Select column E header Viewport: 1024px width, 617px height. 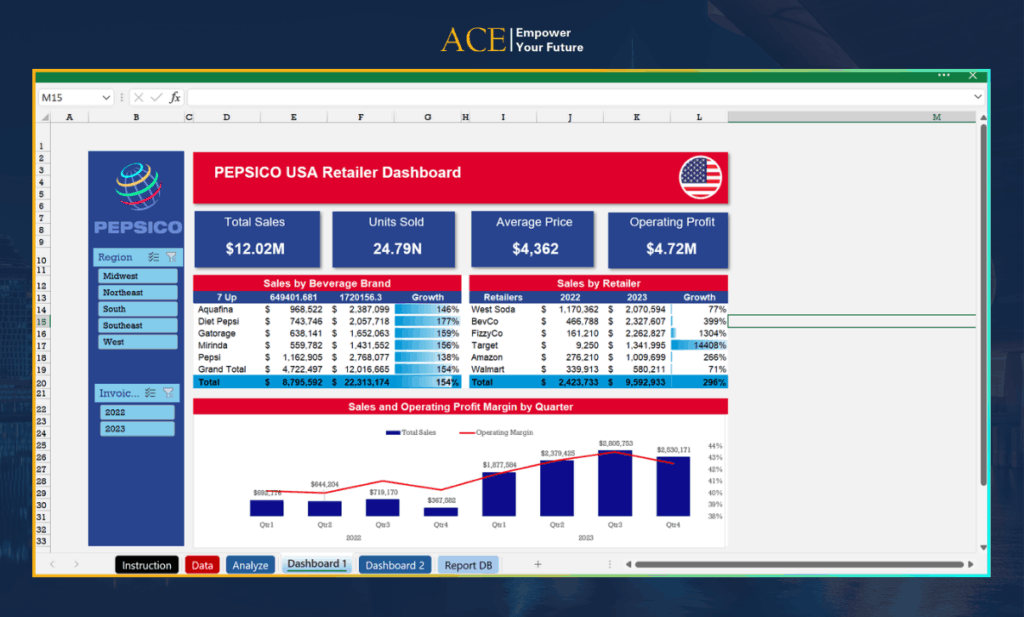pos(293,117)
